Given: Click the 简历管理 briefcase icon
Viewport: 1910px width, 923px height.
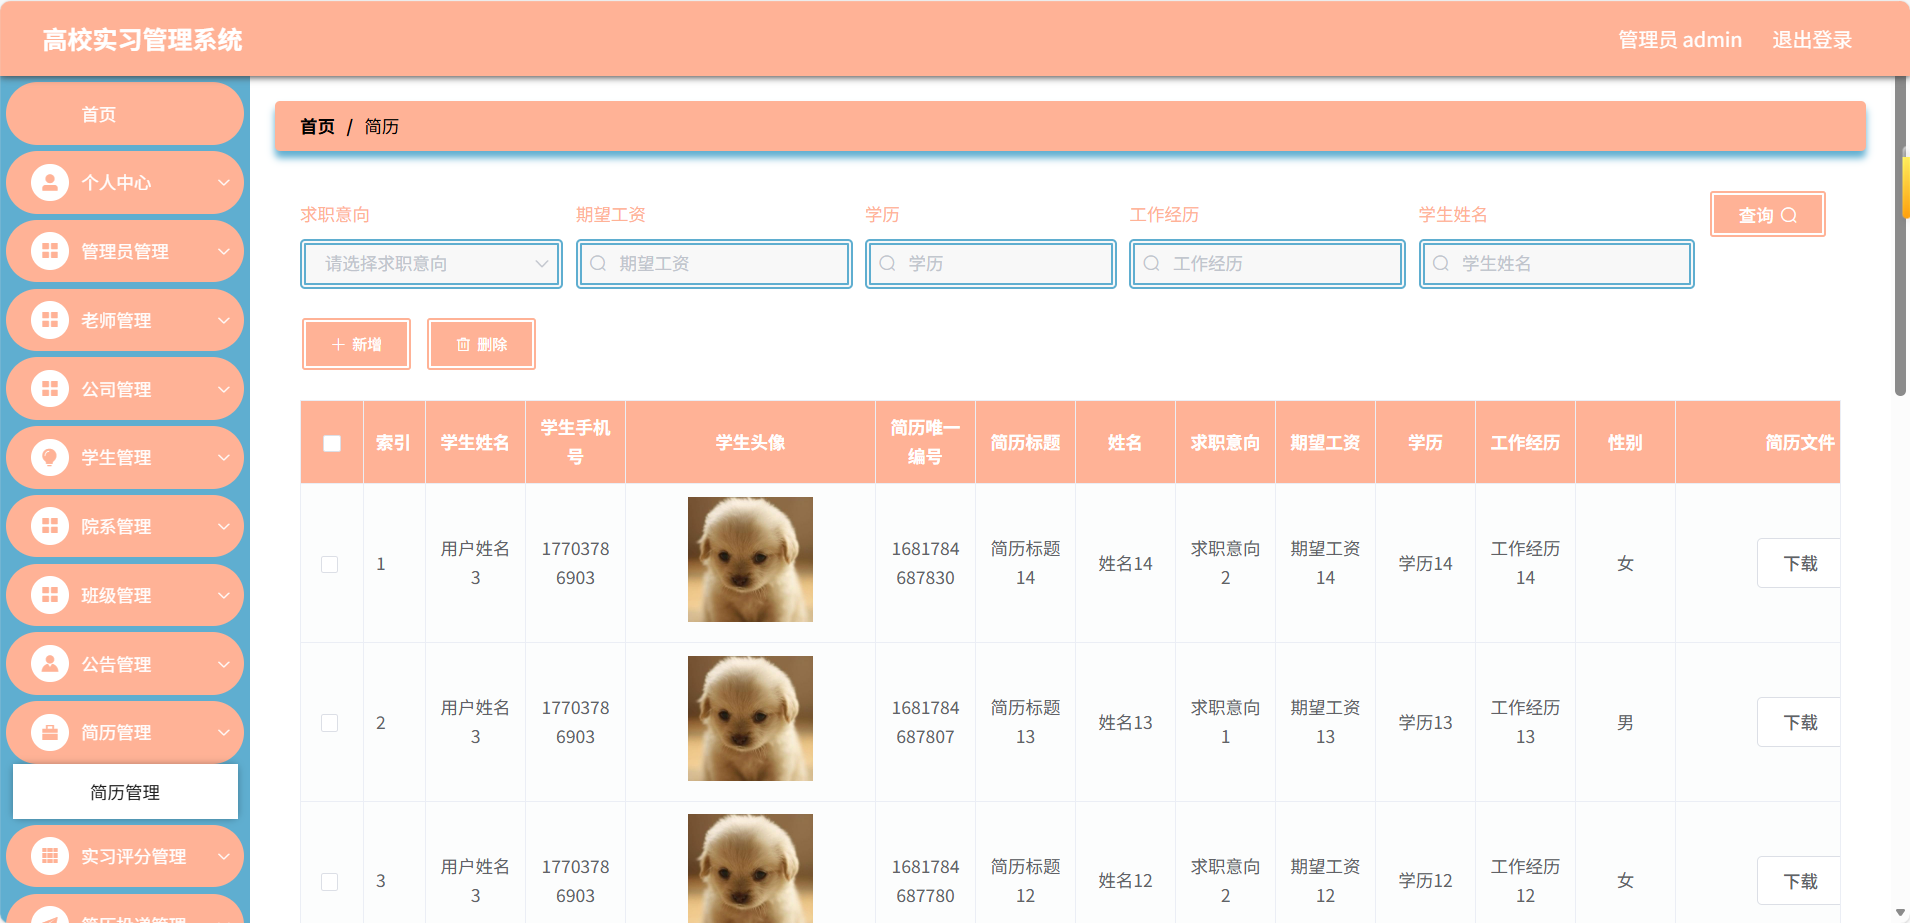Looking at the screenshot, I should 50,732.
